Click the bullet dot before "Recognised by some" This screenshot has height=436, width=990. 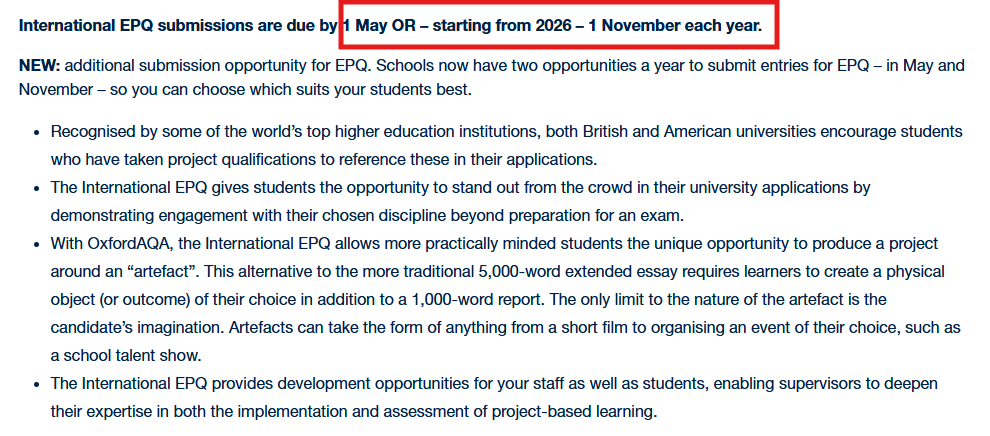[x=36, y=132]
